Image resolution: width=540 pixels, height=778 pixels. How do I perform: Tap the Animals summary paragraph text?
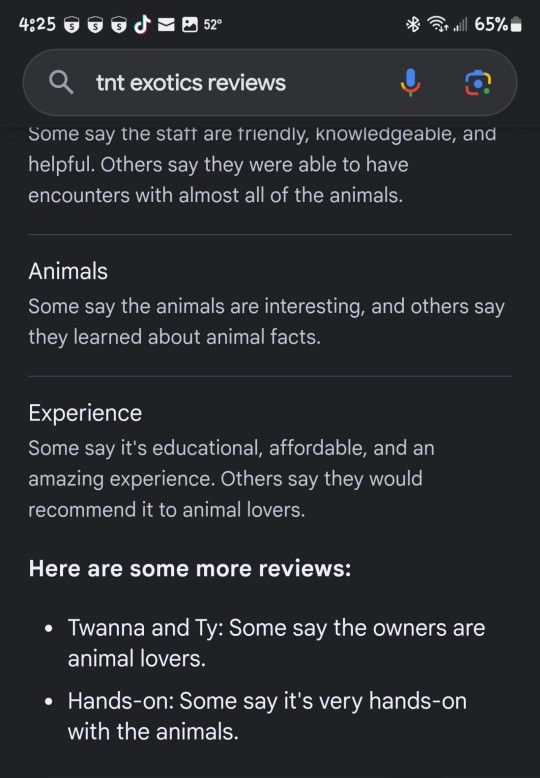267,322
